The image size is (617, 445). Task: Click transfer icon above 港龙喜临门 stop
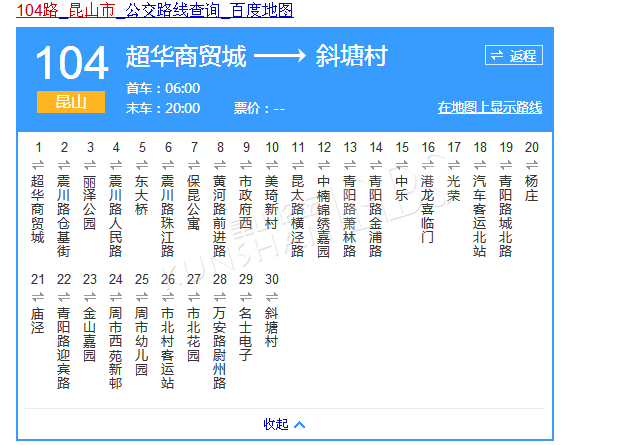coord(427,164)
